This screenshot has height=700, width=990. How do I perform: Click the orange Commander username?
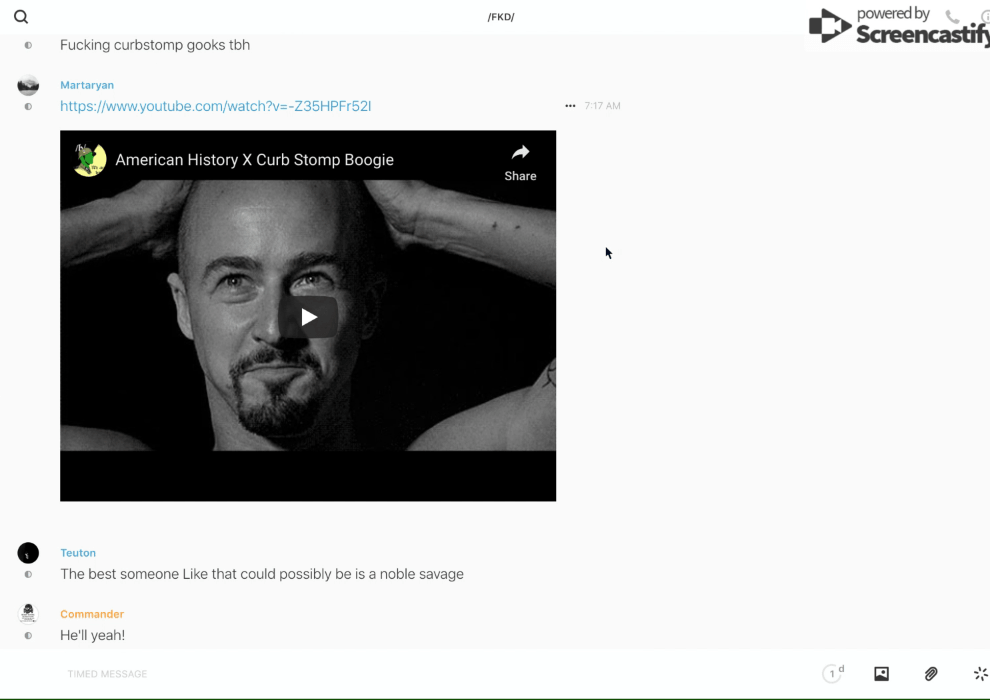coord(92,614)
